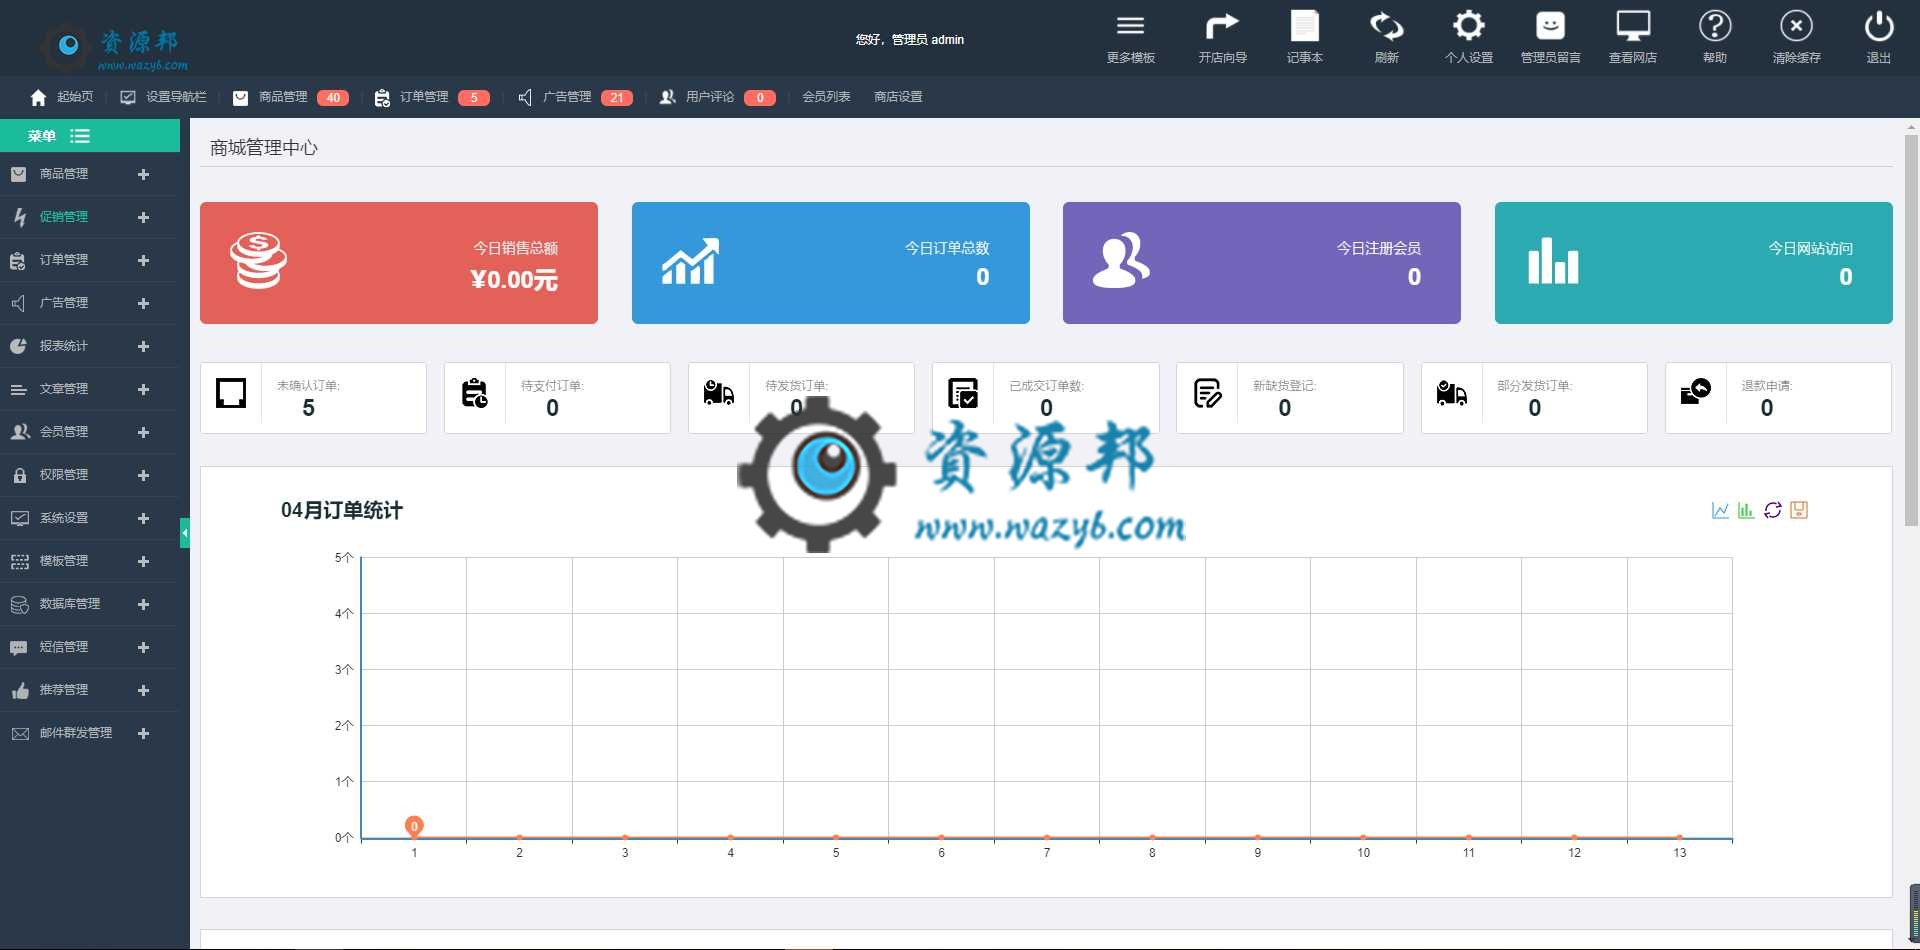Viewport: 1920px width, 950px height.
Task: Expand 报表统计 sidebar plus
Action: (143, 346)
